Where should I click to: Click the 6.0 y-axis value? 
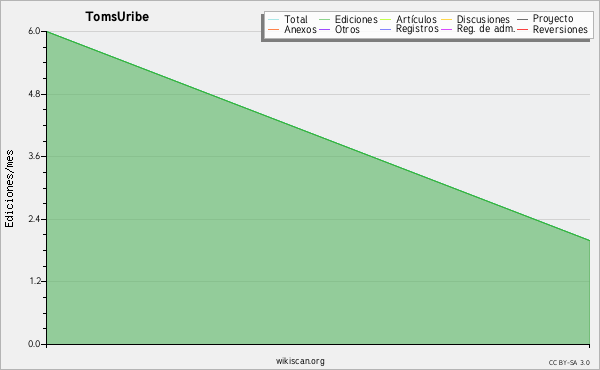(x=34, y=31)
